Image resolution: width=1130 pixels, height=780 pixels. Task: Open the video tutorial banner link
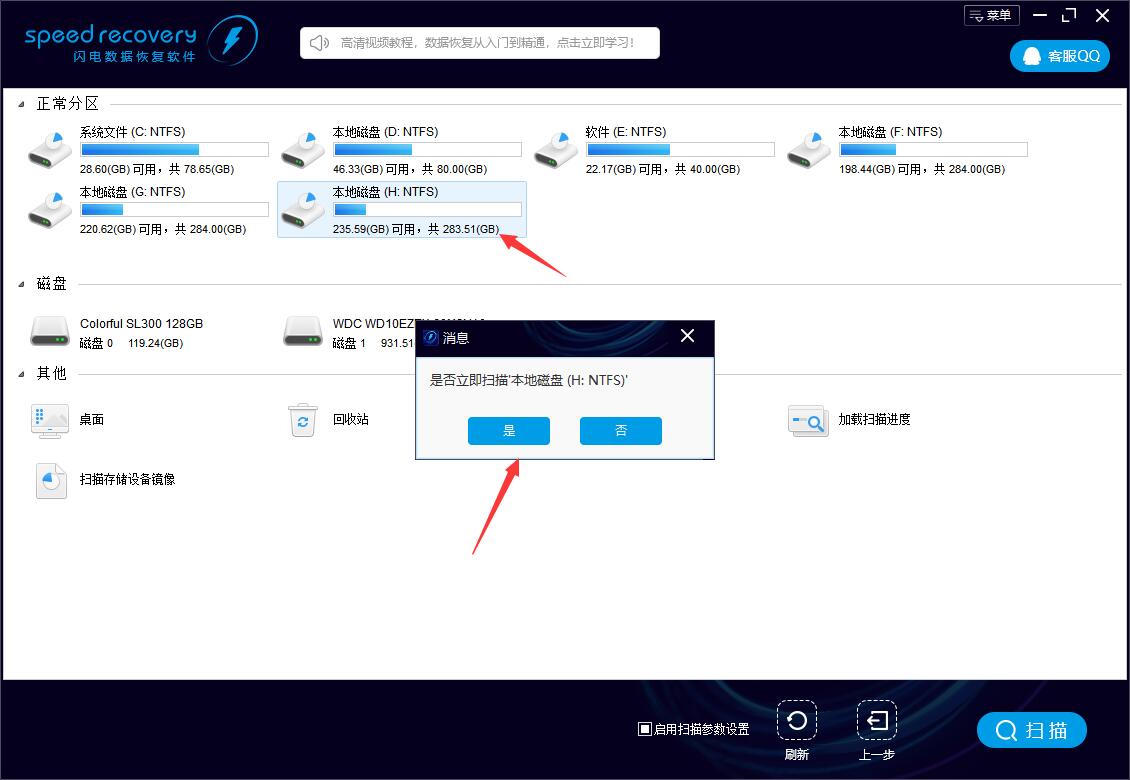coord(486,43)
